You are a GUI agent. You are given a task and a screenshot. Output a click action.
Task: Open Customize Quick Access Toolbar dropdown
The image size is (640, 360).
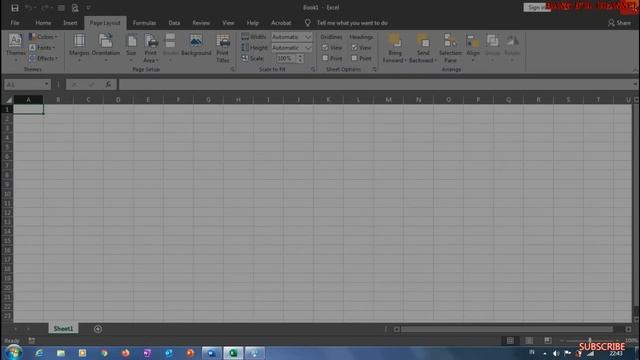[x=88, y=8]
